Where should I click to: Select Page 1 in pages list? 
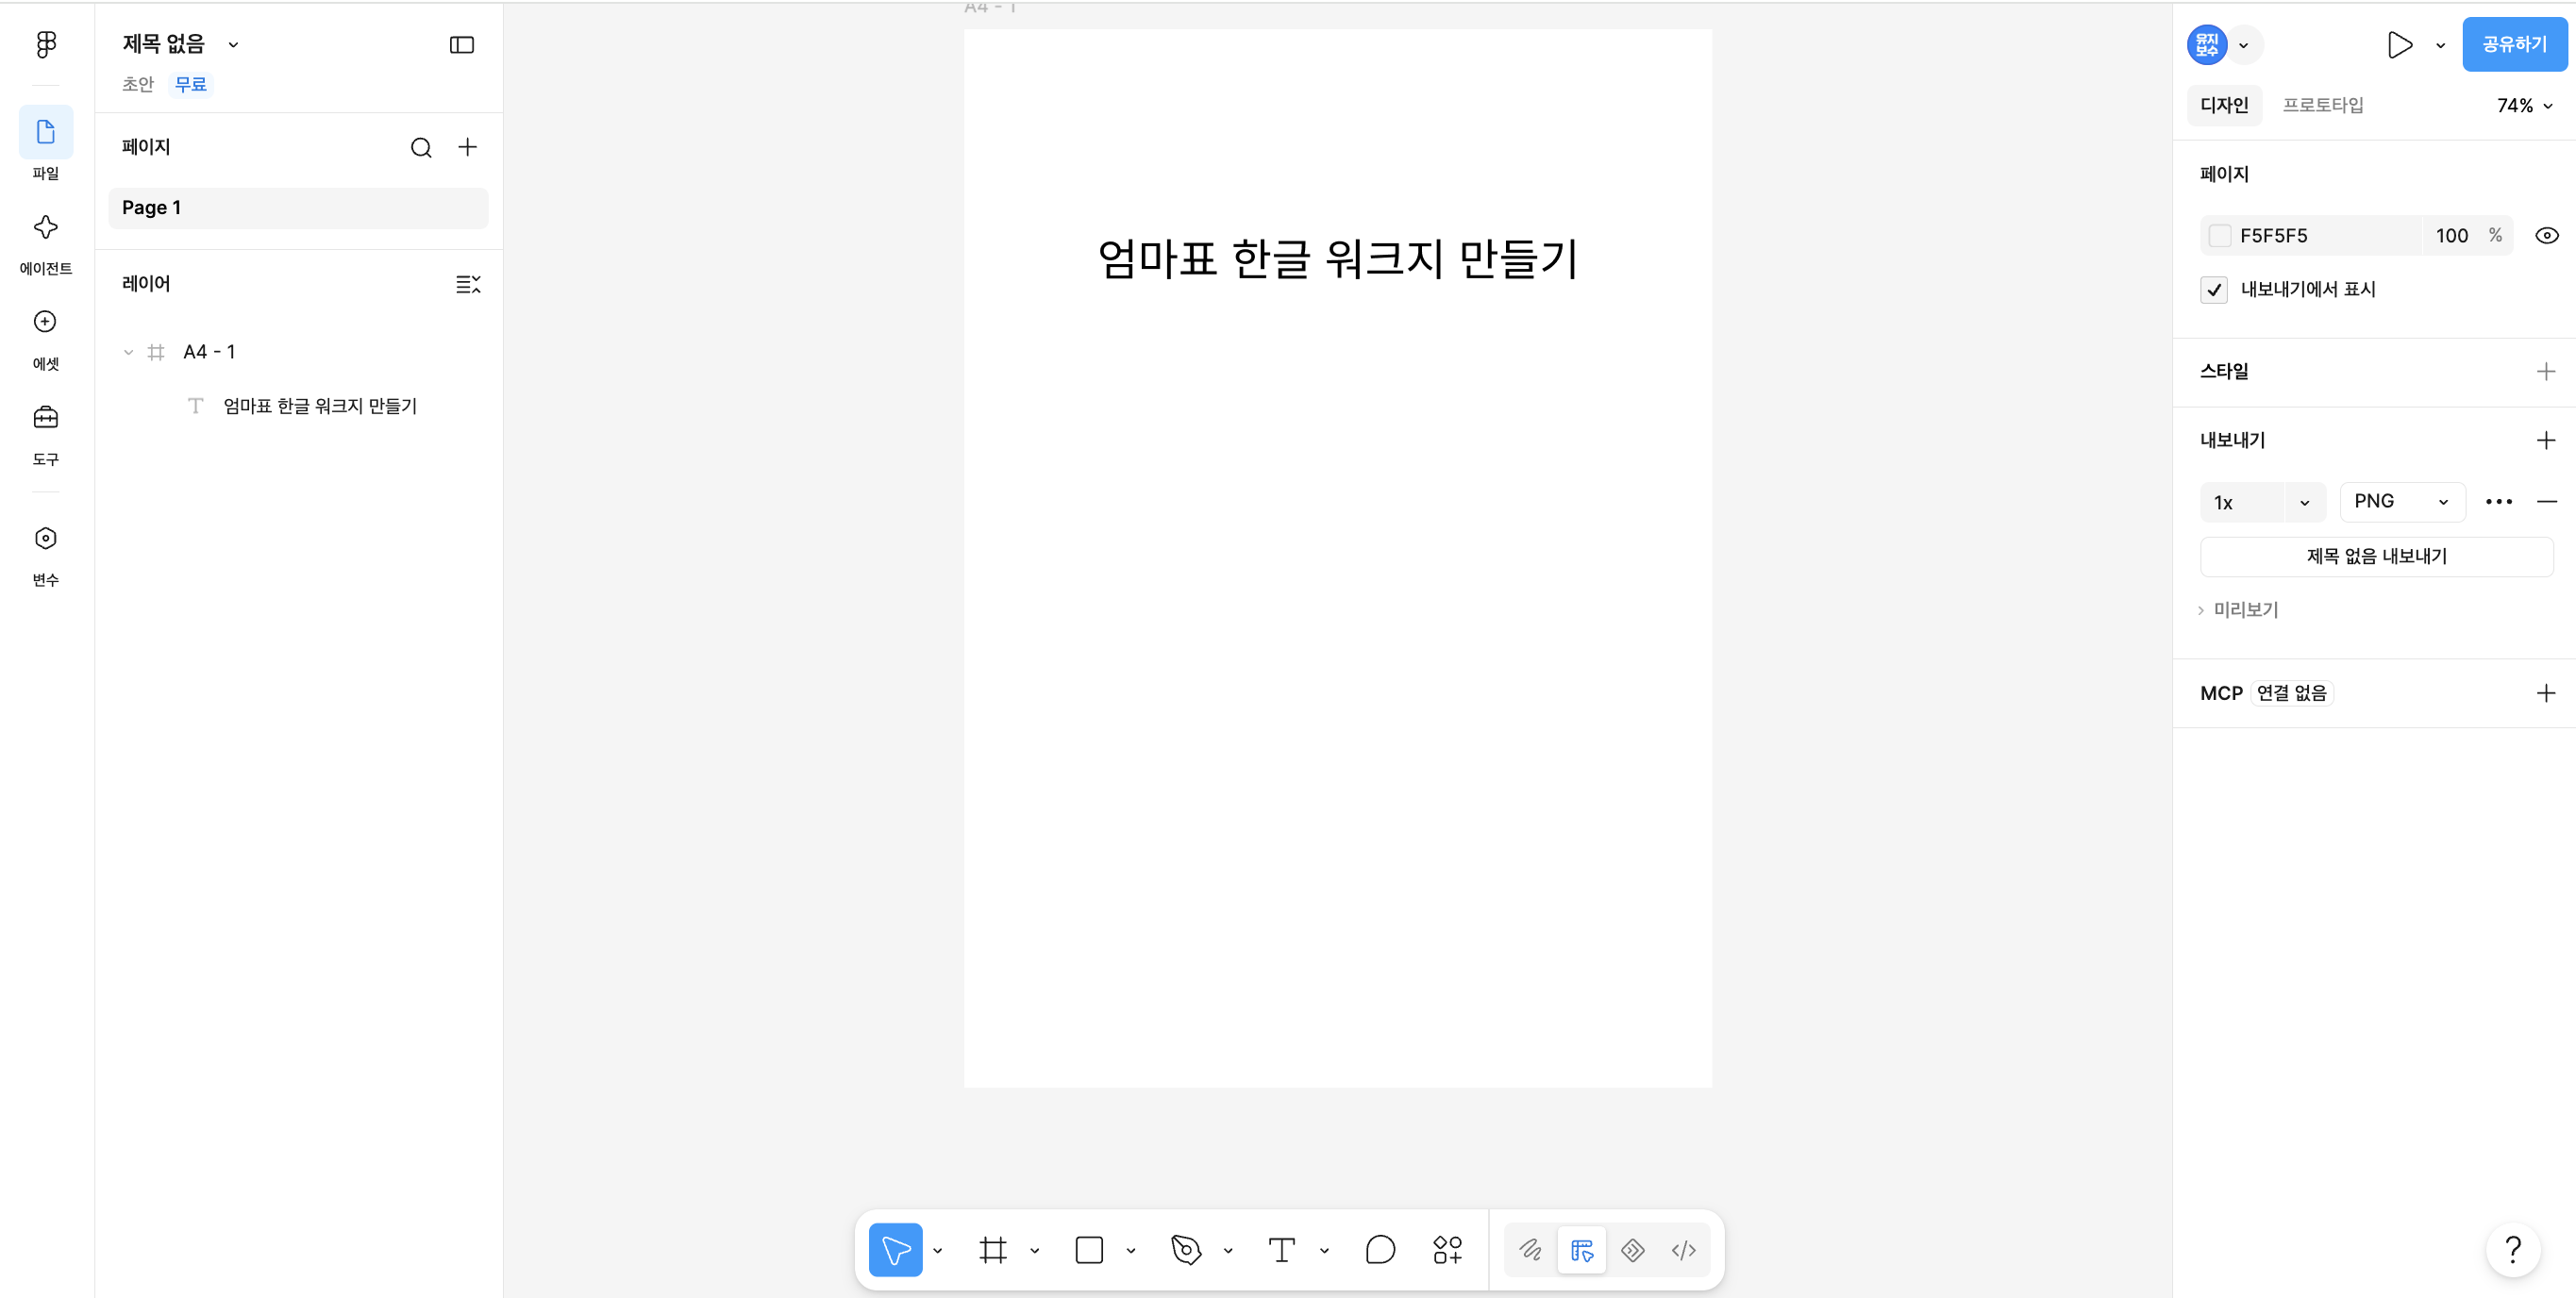pyautogui.click(x=298, y=208)
